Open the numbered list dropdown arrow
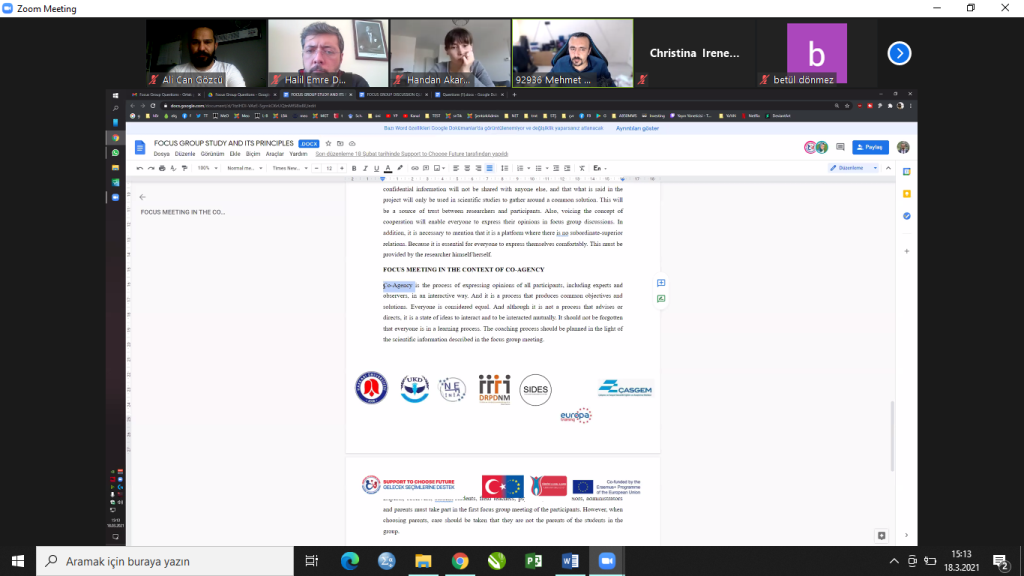 tap(528, 168)
